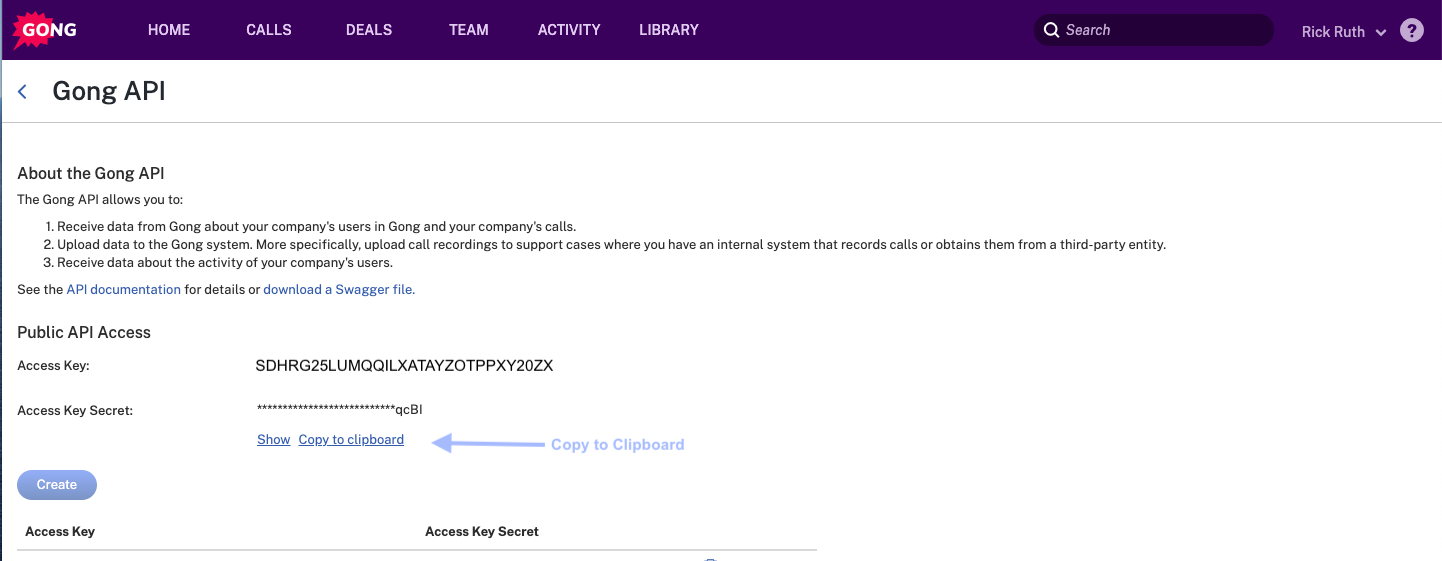Open the DEALS navigation item

369,30
